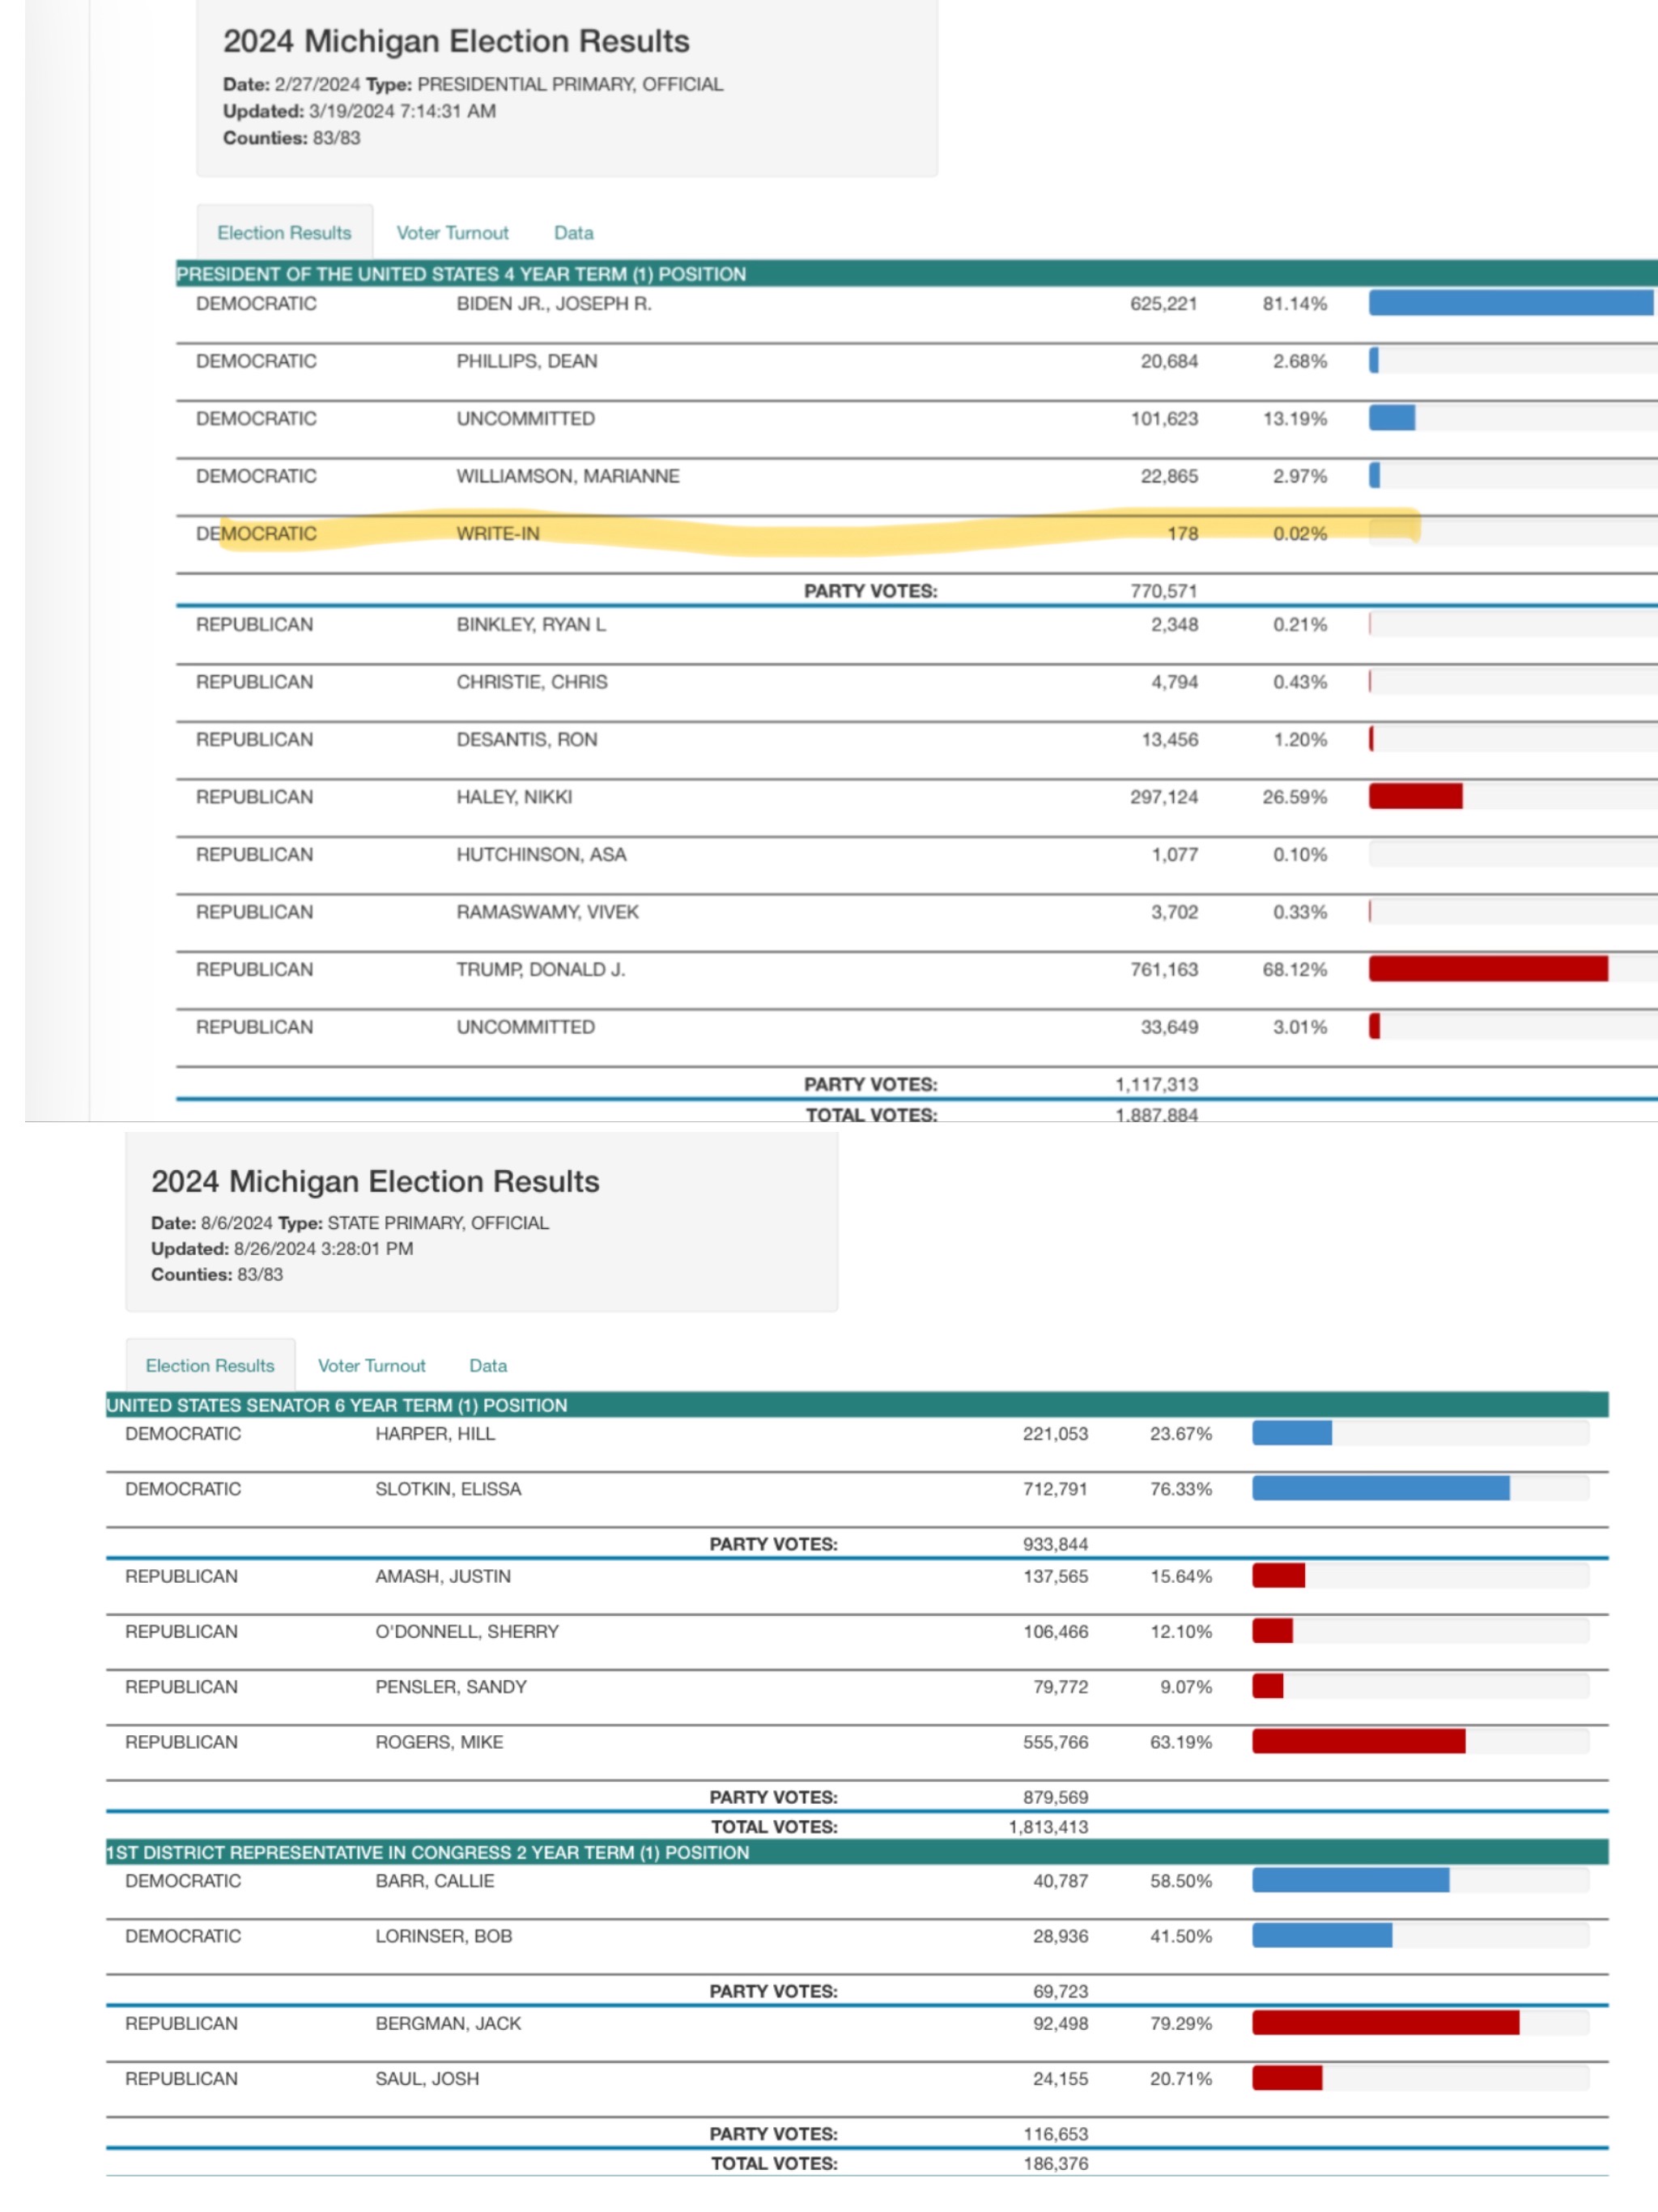1658x2212 pixels.
Task: Click the Rogers, Mike percentage bar
Action: click(1358, 1741)
